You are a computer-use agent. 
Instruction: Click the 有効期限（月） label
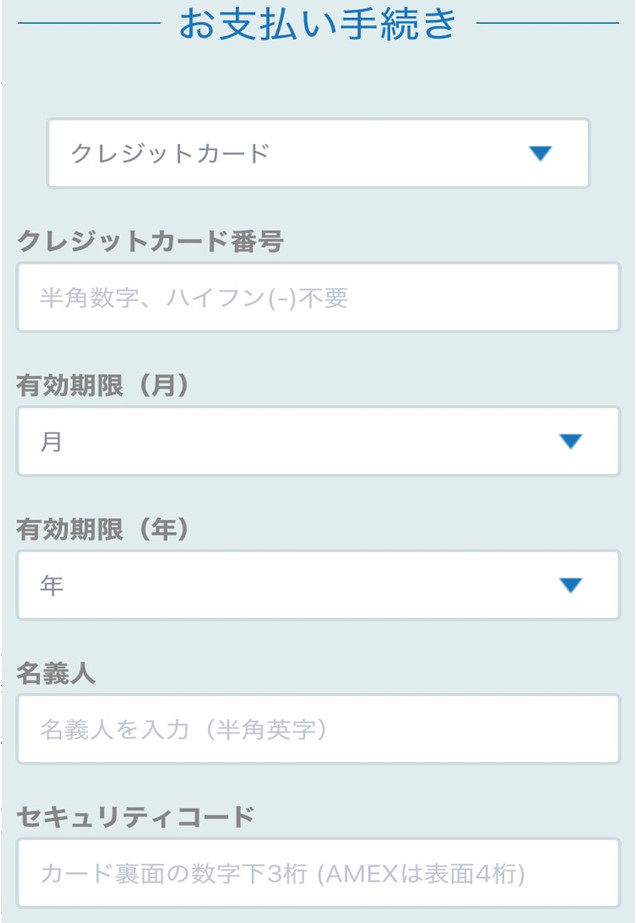[x=103, y=385]
